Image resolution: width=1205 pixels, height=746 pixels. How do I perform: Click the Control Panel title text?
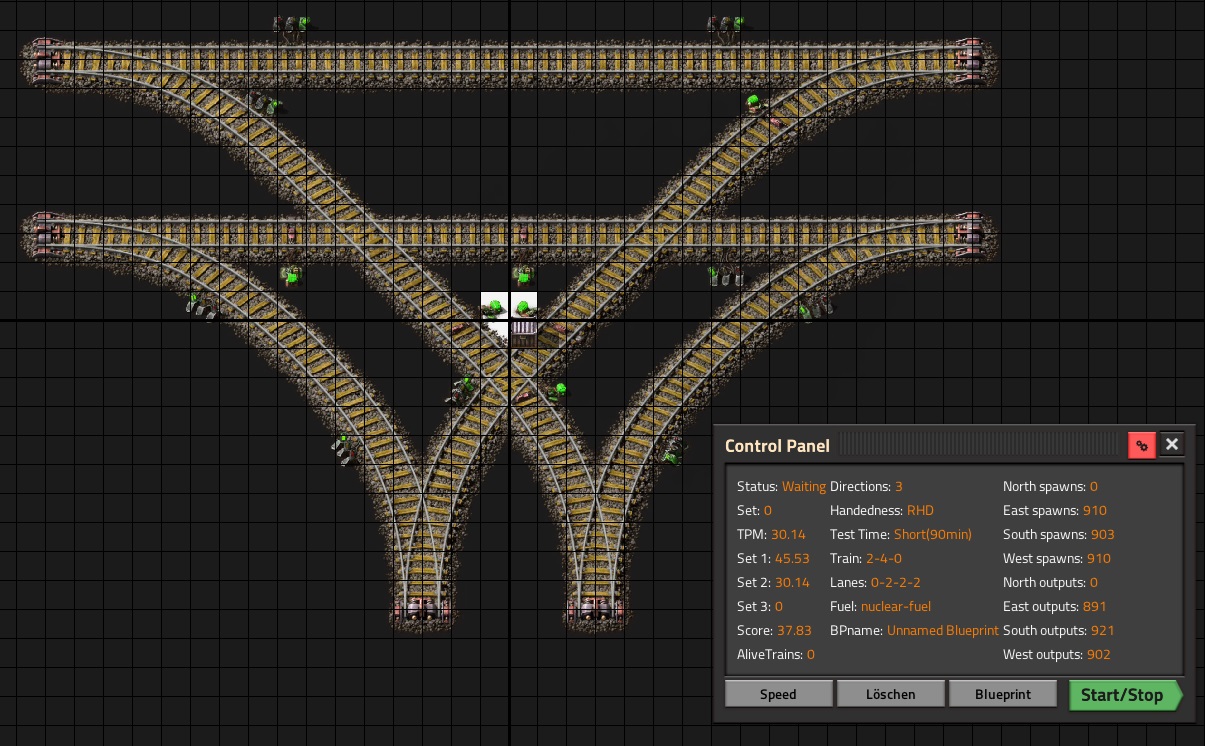click(777, 446)
